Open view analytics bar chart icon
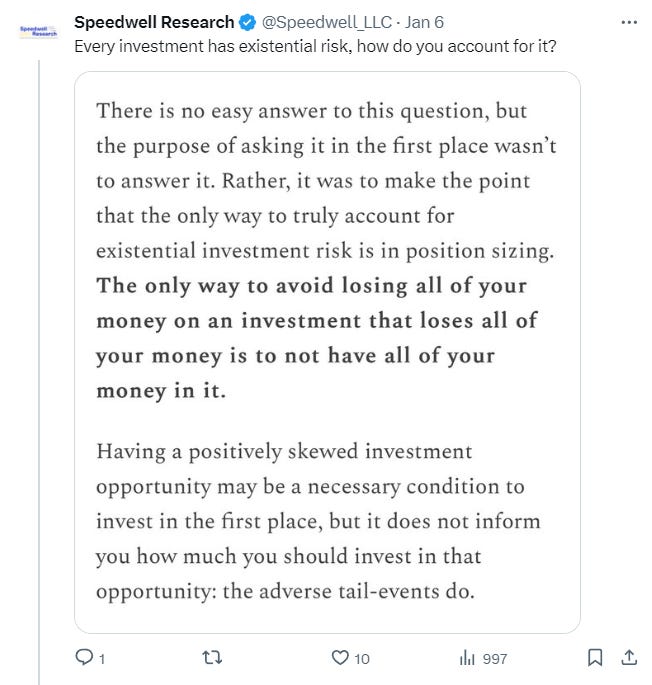 click(467, 657)
